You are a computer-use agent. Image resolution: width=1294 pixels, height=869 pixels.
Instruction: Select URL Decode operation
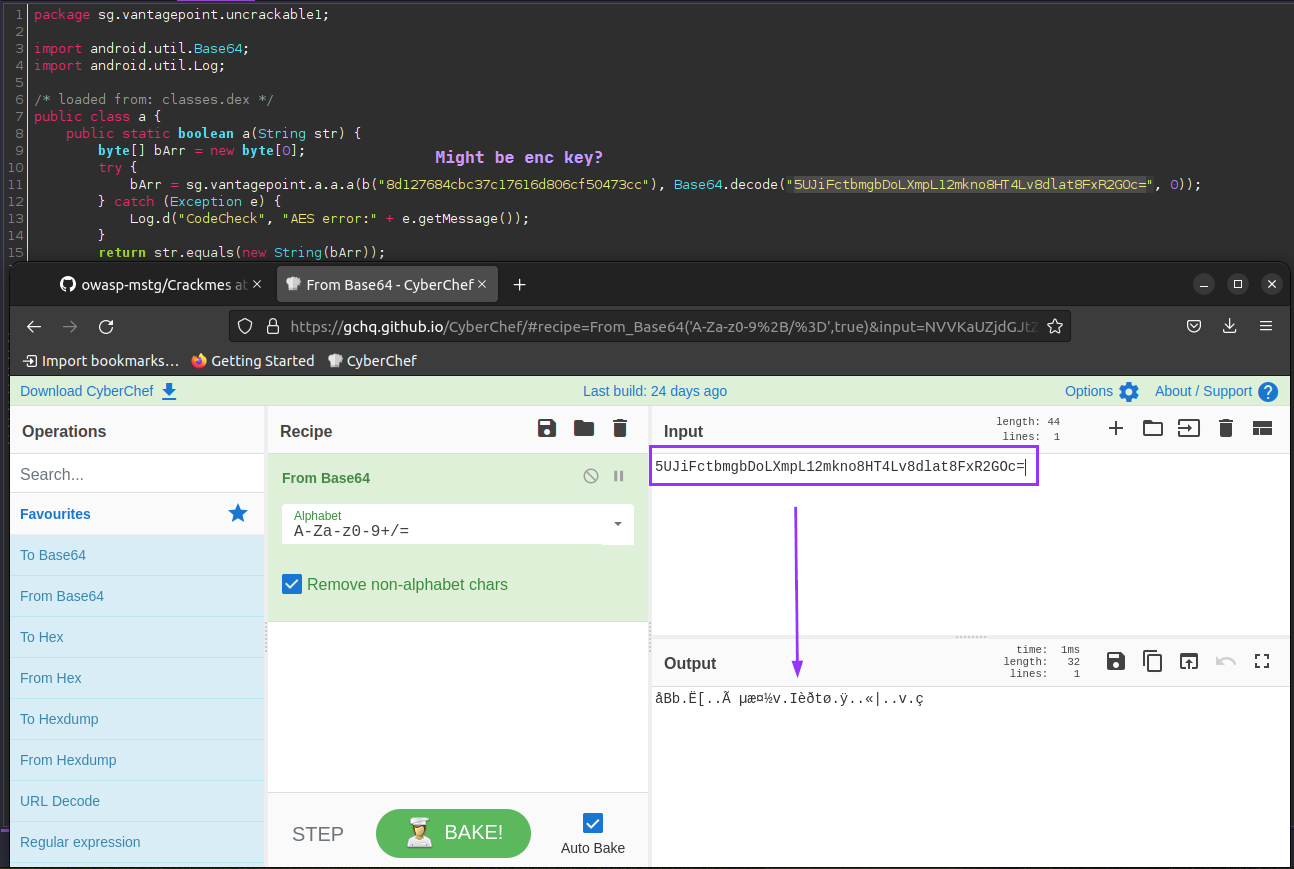[138, 801]
